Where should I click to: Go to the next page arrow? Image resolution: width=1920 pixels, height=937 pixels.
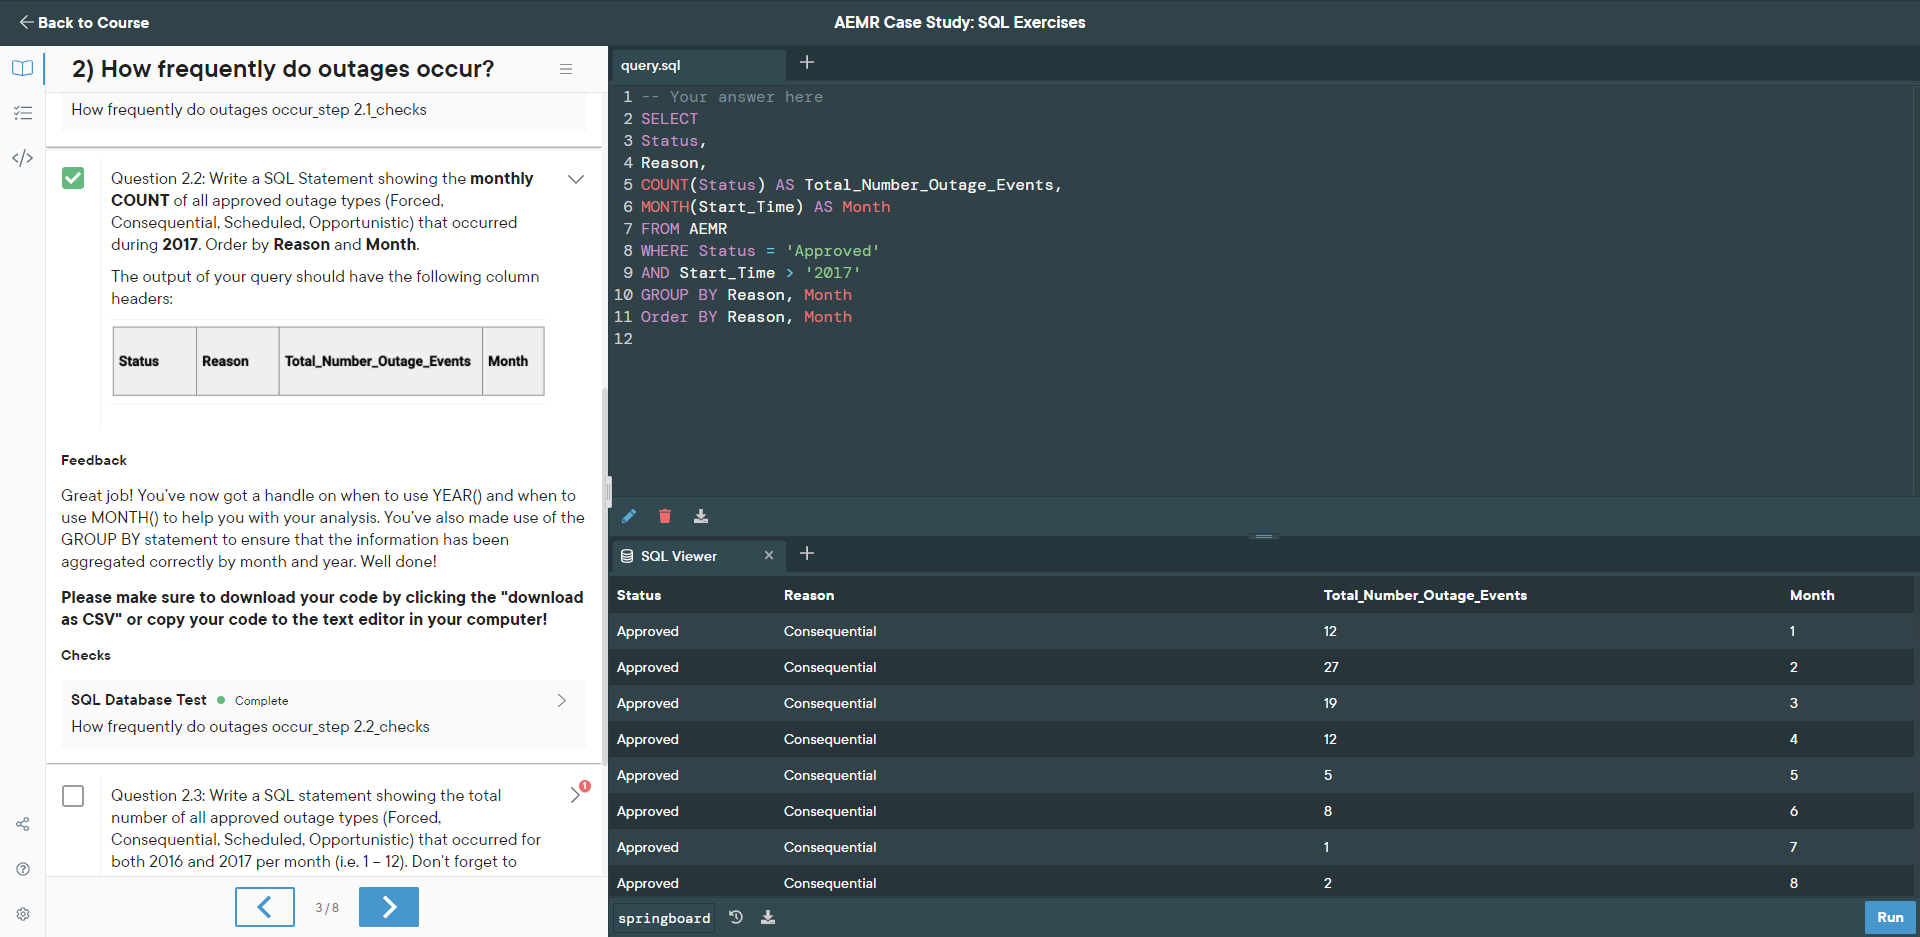point(389,907)
